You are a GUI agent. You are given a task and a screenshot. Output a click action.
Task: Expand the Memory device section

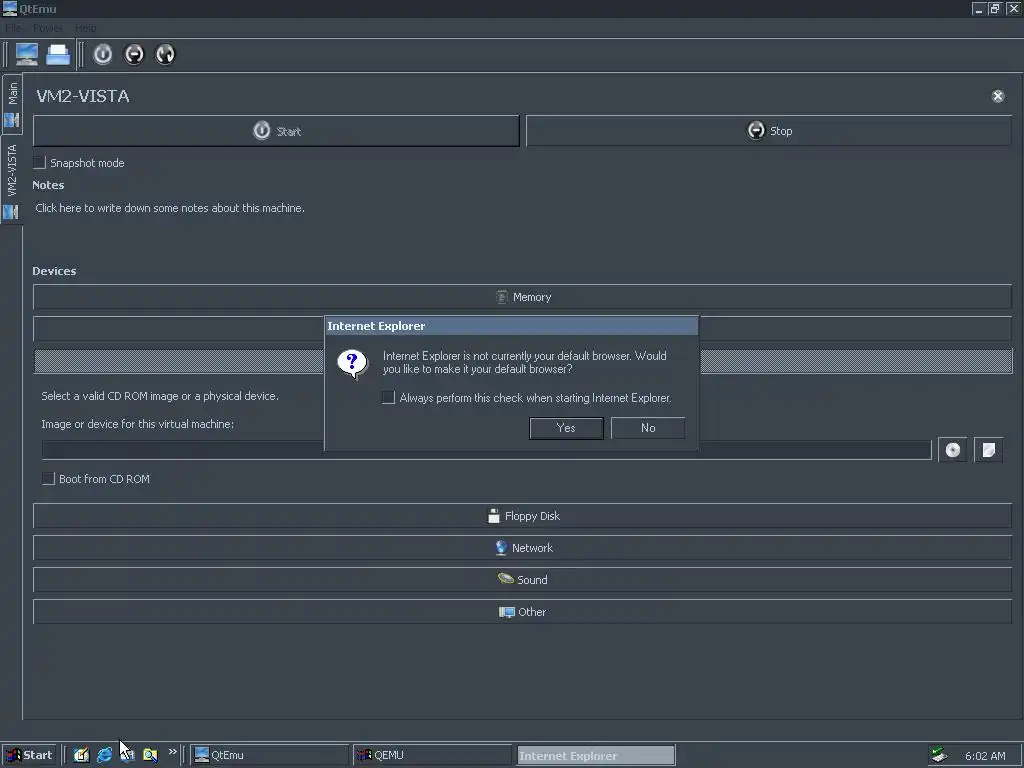coord(522,297)
